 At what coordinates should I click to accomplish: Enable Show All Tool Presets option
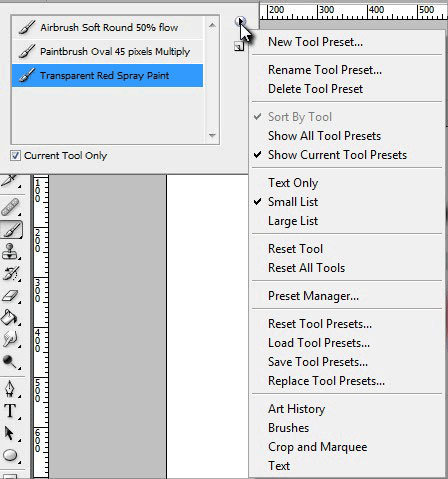click(x=324, y=136)
